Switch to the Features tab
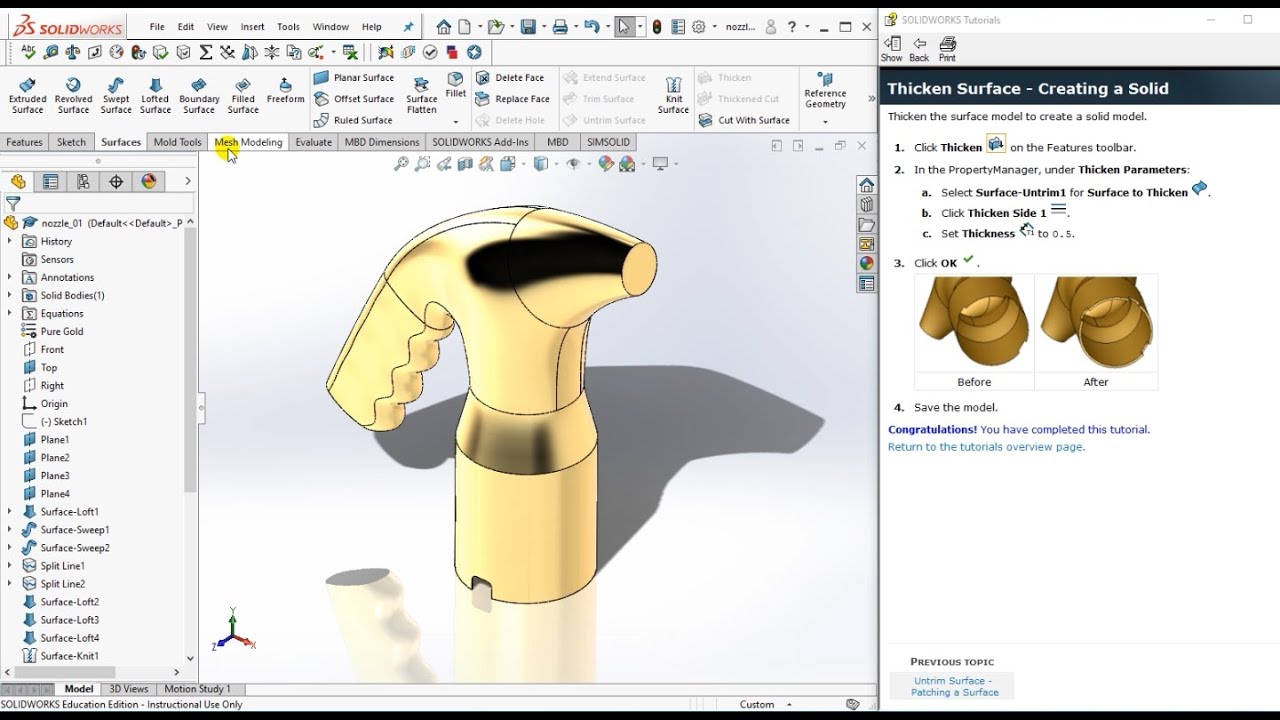The height and width of the screenshot is (720, 1280). click(x=24, y=142)
